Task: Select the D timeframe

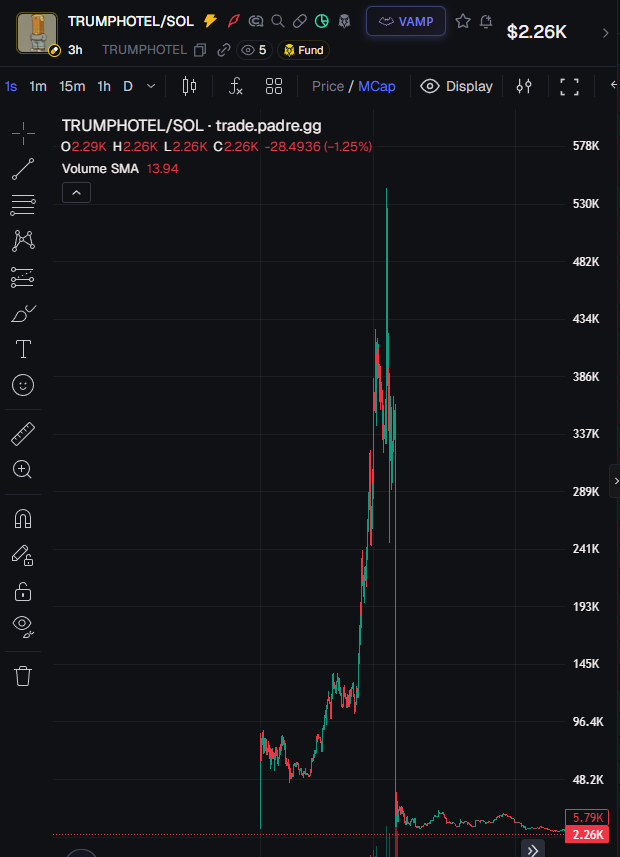Action: pos(128,86)
